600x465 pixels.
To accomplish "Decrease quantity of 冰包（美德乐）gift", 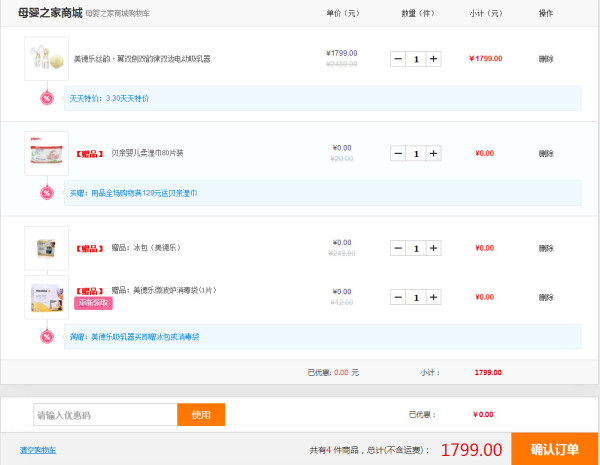I will click(x=398, y=248).
